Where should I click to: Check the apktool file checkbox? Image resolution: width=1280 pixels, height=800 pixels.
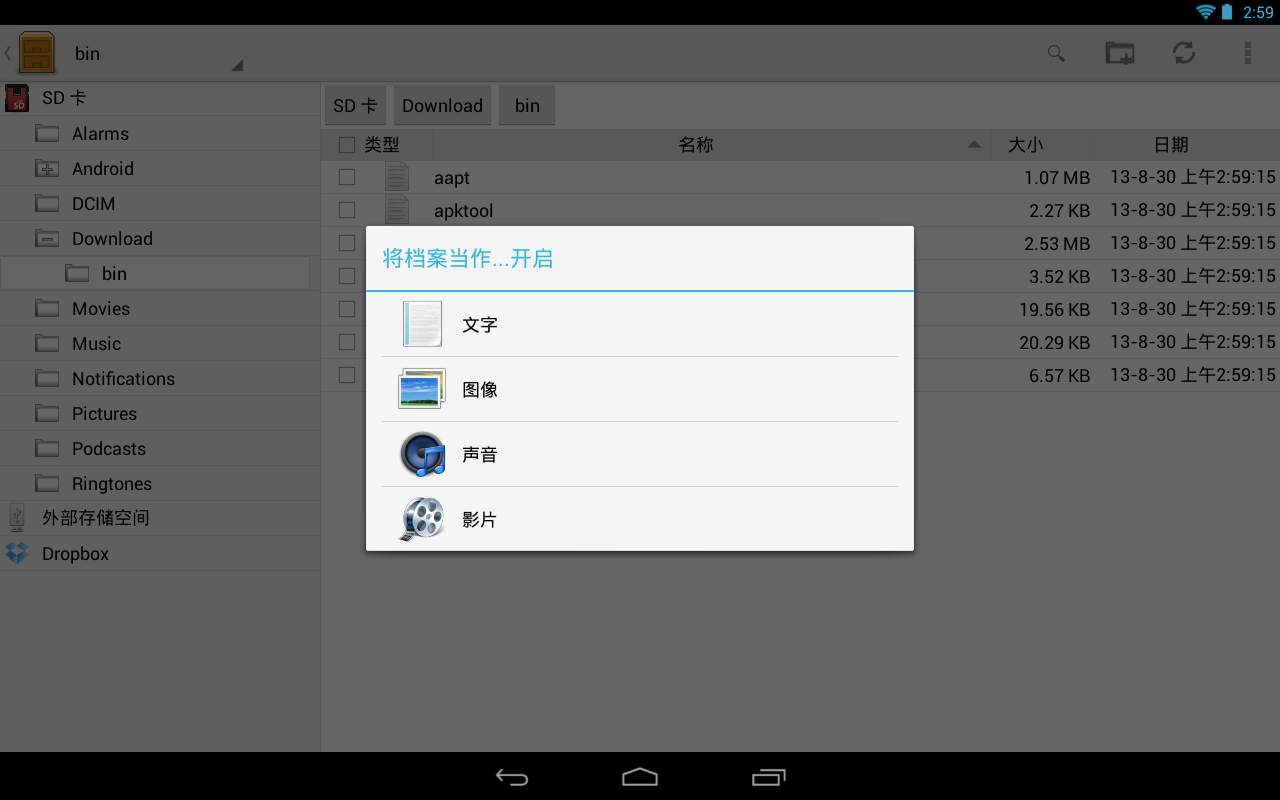347,210
